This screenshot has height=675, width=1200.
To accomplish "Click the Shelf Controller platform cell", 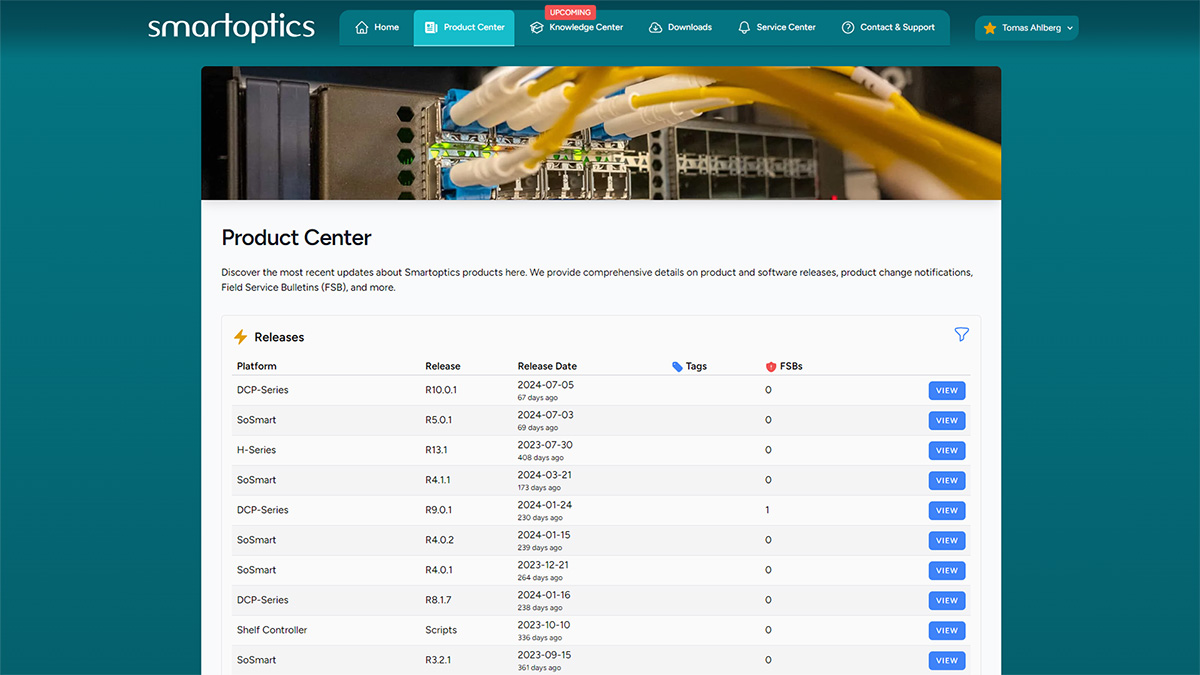I will click(x=272, y=630).
